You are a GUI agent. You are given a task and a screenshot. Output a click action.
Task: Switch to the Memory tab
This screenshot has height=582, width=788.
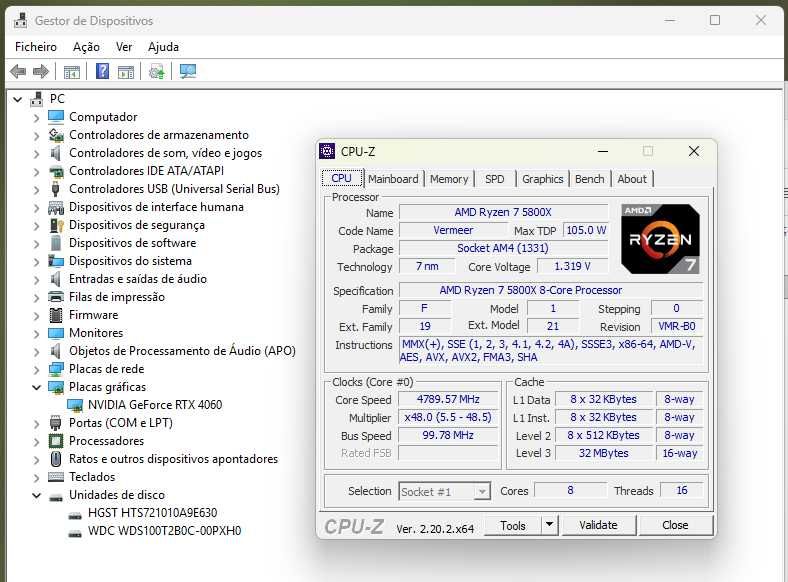click(x=449, y=179)
